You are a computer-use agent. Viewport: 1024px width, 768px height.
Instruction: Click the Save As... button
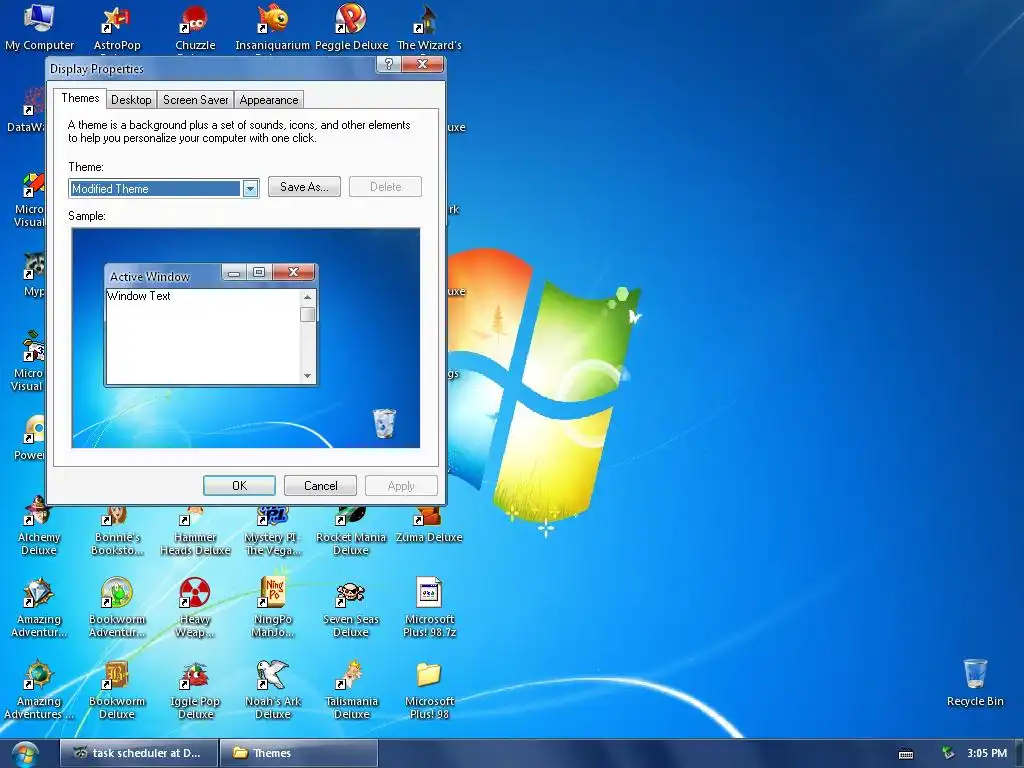pyautogui.click(x=304, y=187)
